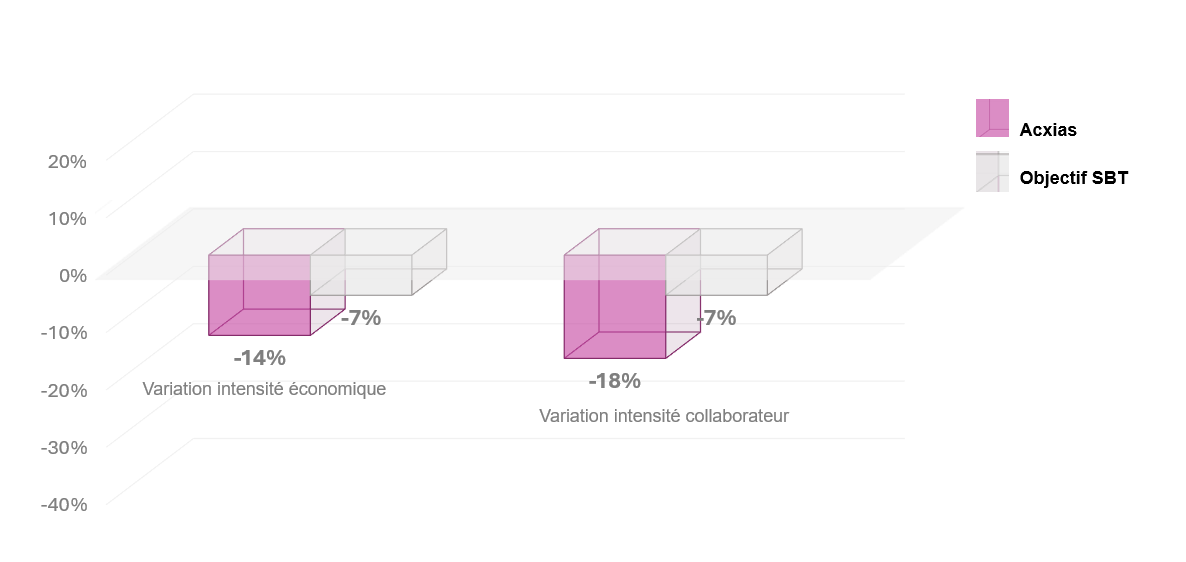Image resolution: width=1186 pixels, height=562 pixels.
Task: Click the -7% label near économique bar
Action: pyautogui.click(x=361, y=318)
